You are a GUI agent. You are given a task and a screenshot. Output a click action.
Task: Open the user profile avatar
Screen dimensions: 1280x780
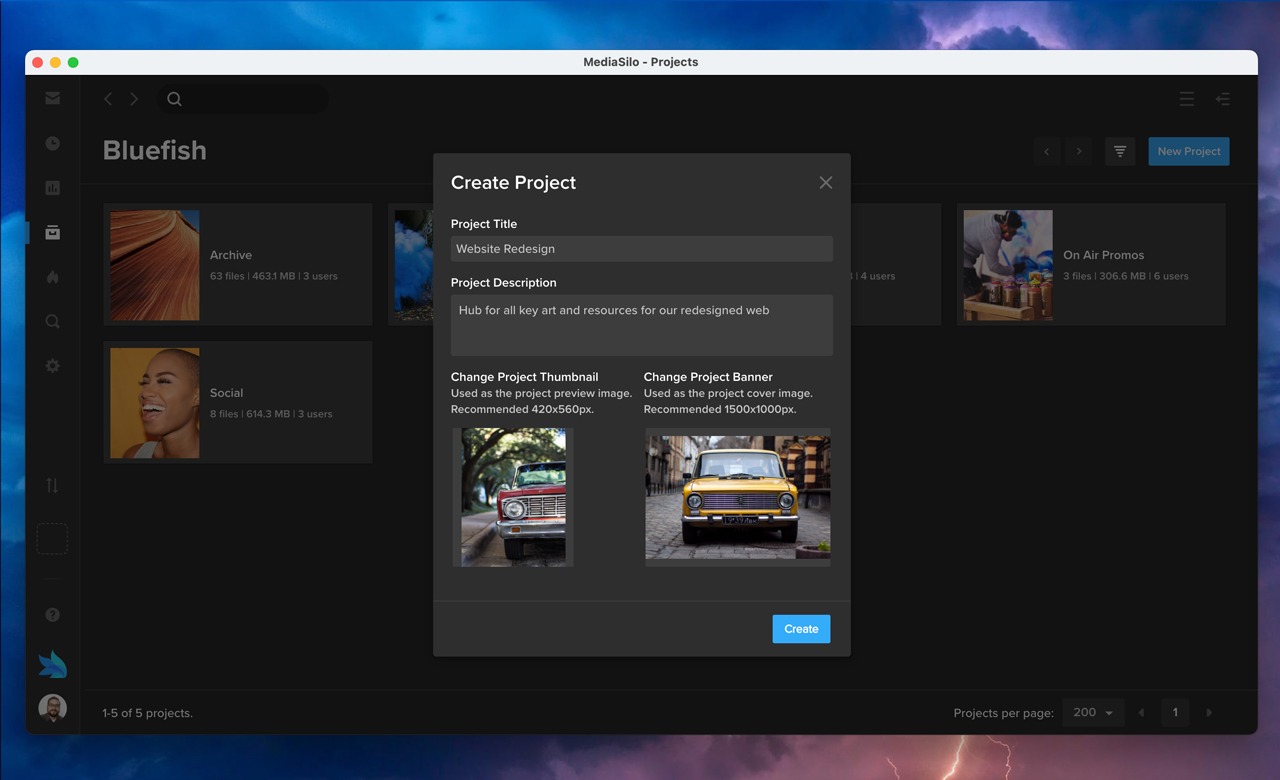(x=52, y=709)
